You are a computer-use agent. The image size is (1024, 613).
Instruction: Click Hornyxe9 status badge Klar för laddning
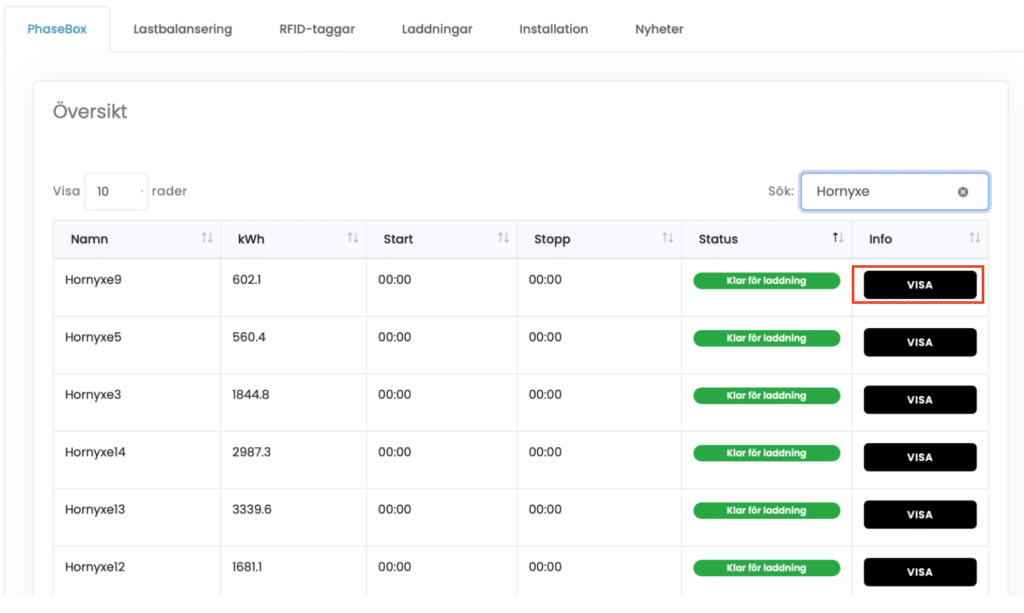coord(767,281)
